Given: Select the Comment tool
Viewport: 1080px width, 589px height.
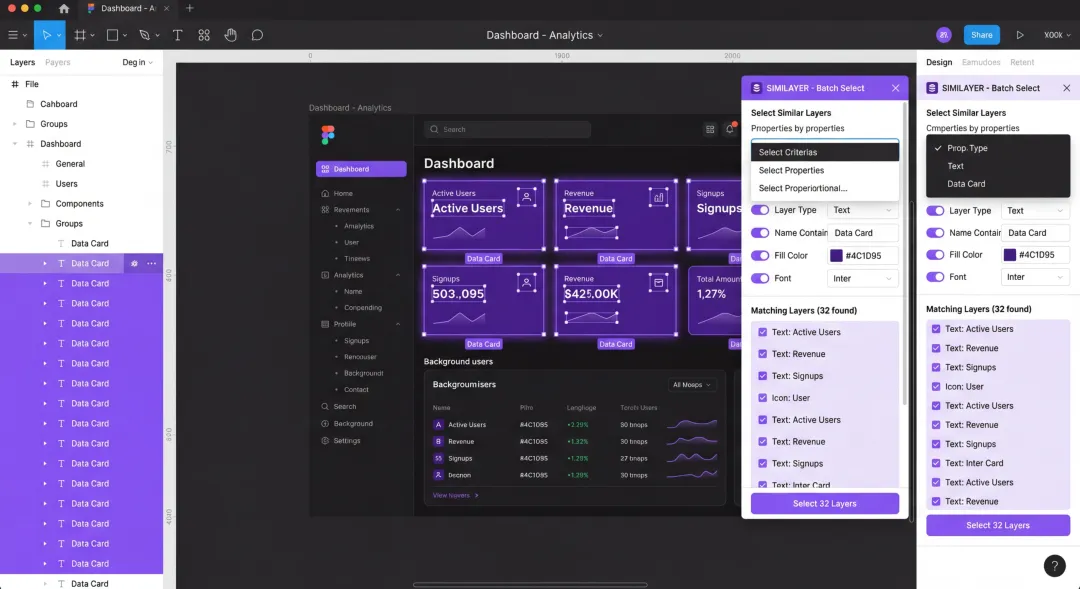Looking at the screenshot, I should pyautogui.click(x=257, y=35).
